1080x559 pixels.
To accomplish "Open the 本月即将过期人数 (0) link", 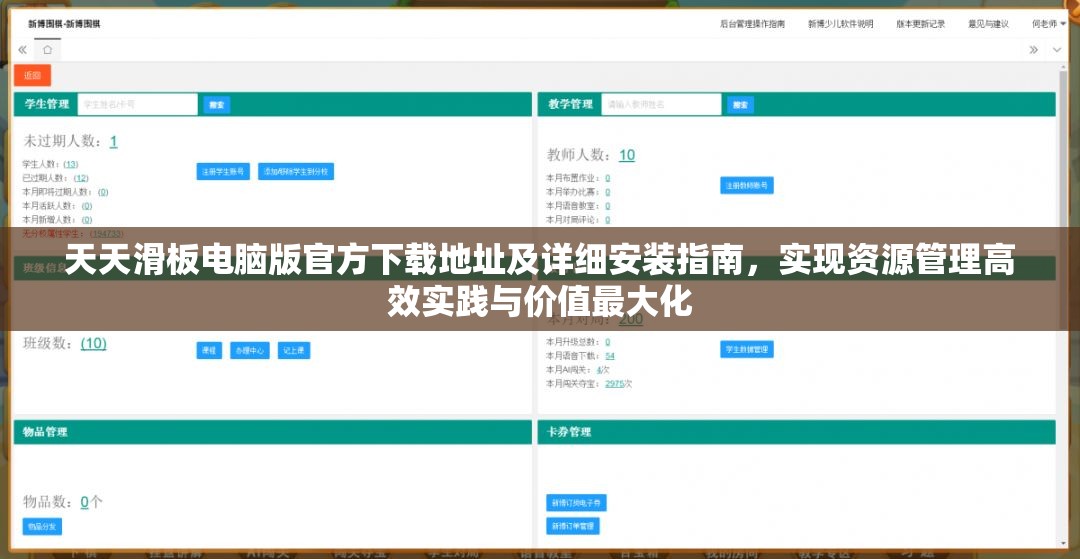I will (x=103, y=192).
